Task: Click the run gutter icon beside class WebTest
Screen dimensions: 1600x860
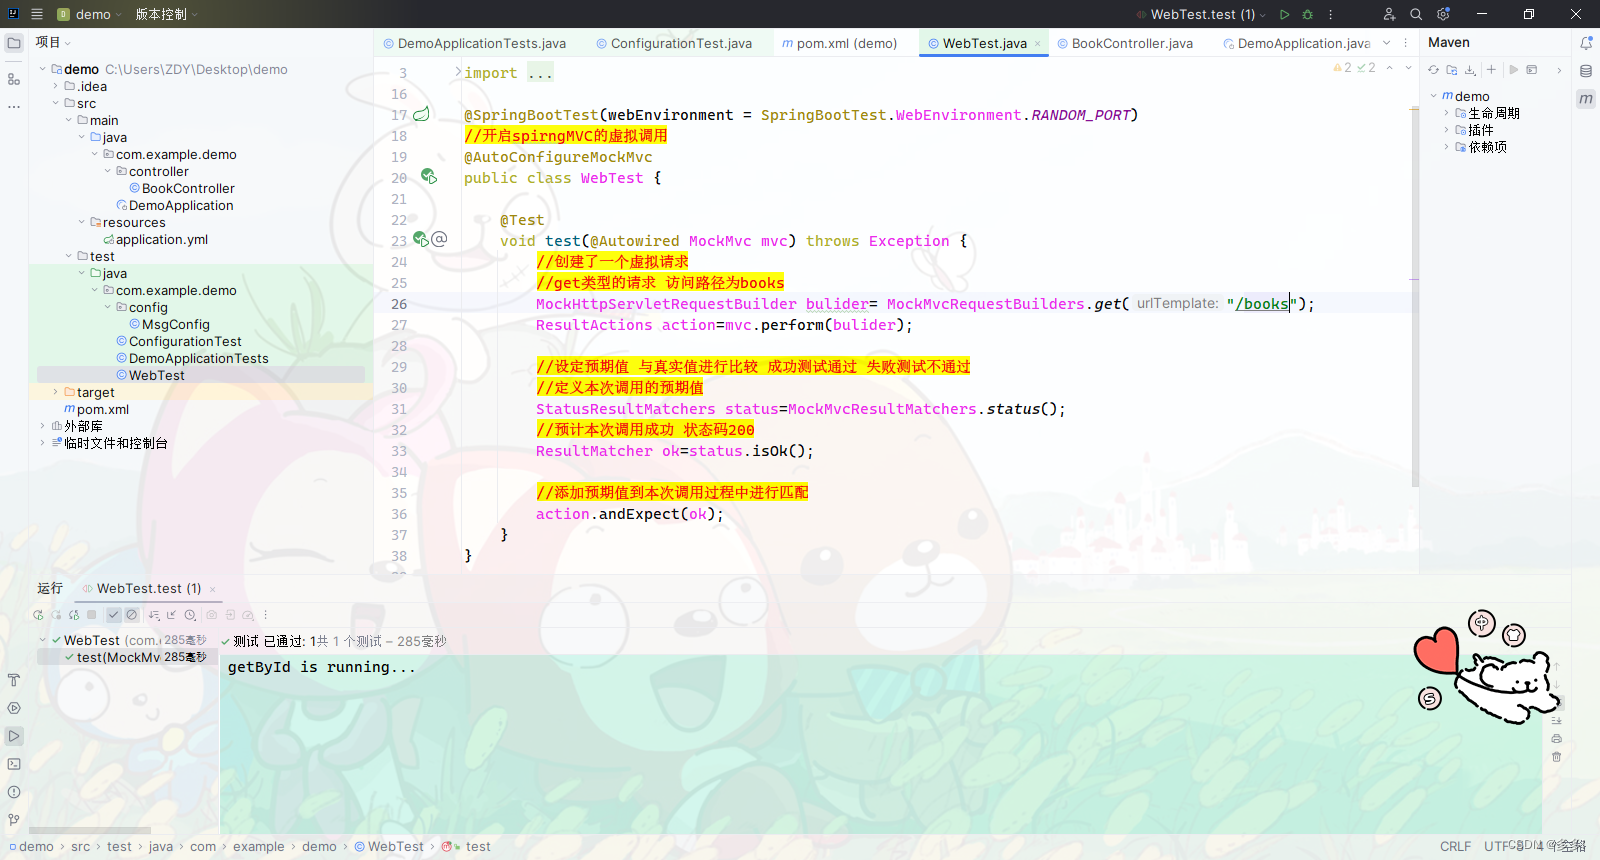Action: (428, 177)
